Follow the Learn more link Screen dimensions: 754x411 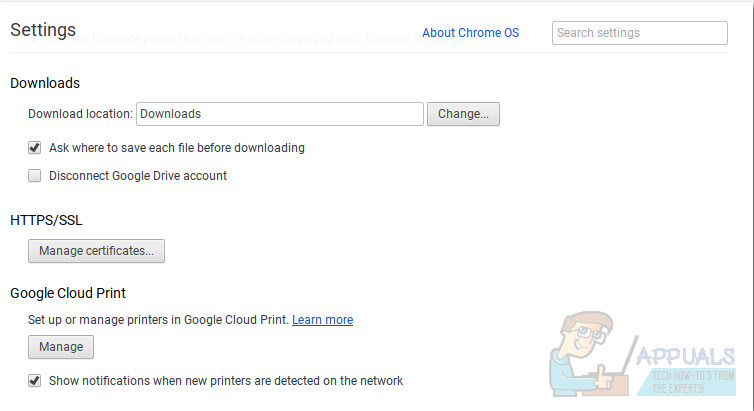tap(322, 320)
